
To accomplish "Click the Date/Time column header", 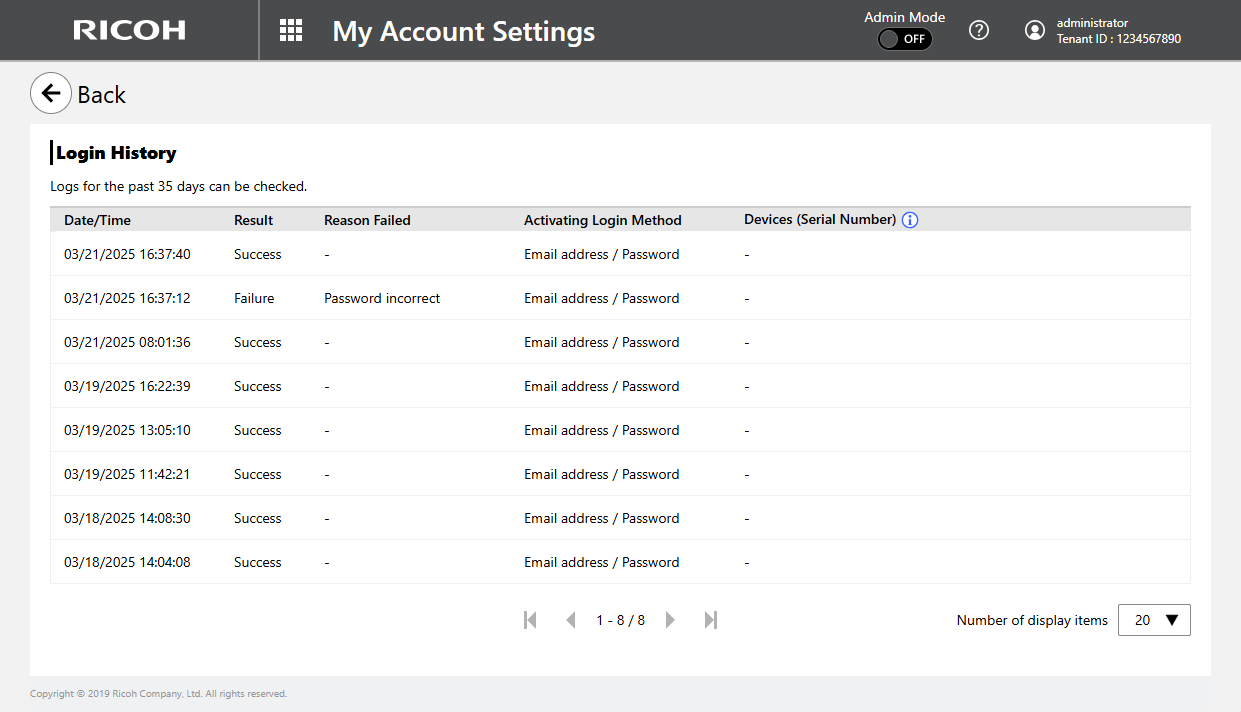I will point(97,220).
